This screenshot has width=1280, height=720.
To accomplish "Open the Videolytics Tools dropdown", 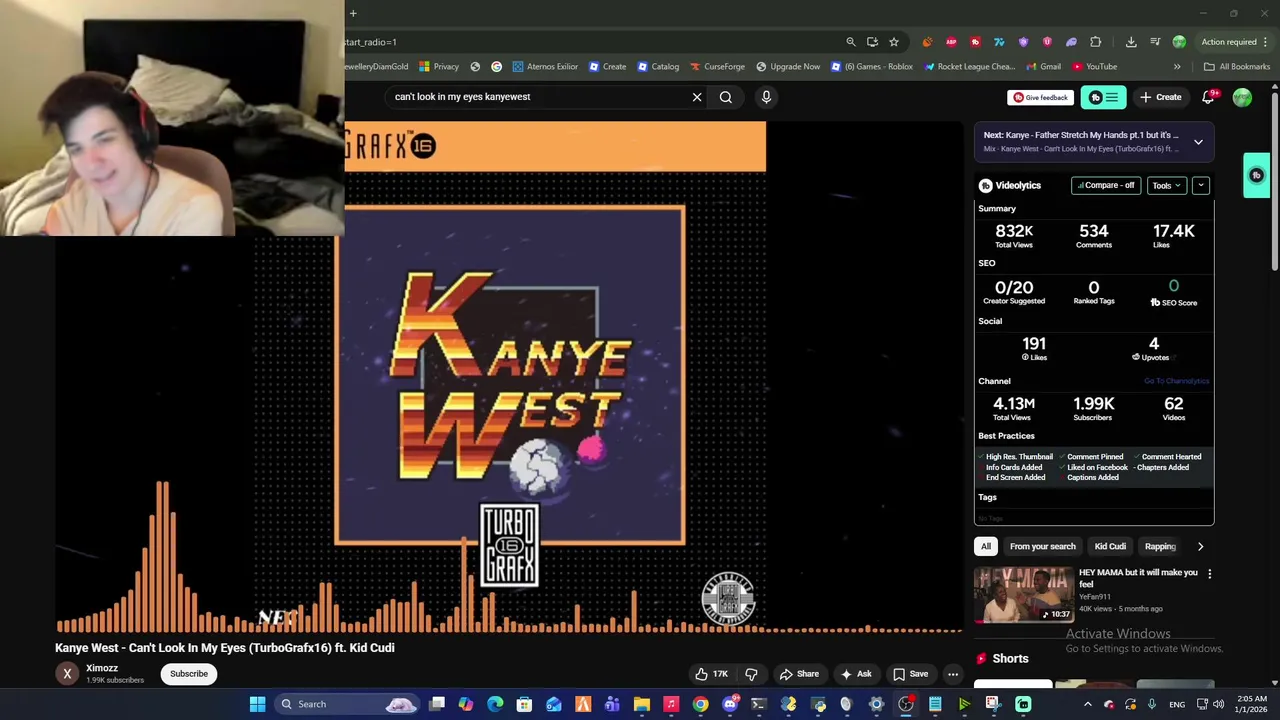I will pos(1166,185).
